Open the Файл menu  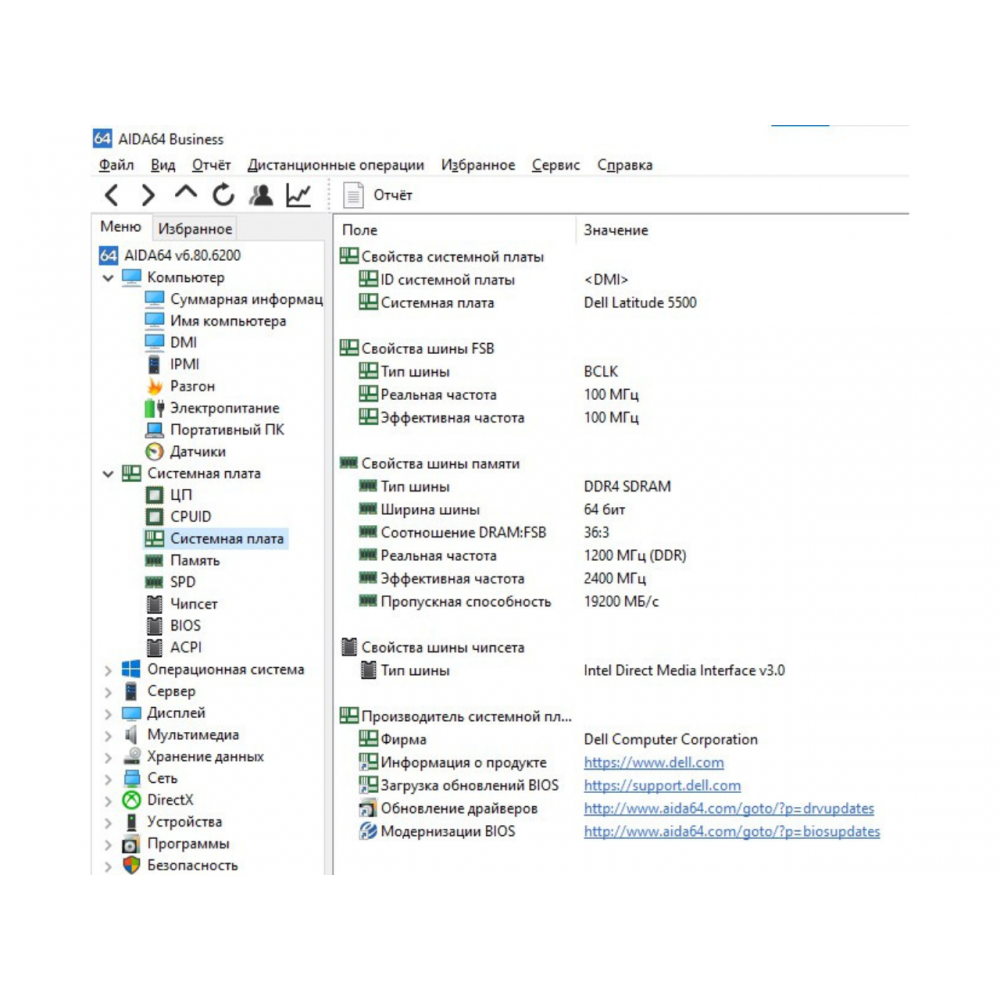click(x=116, y=165)
